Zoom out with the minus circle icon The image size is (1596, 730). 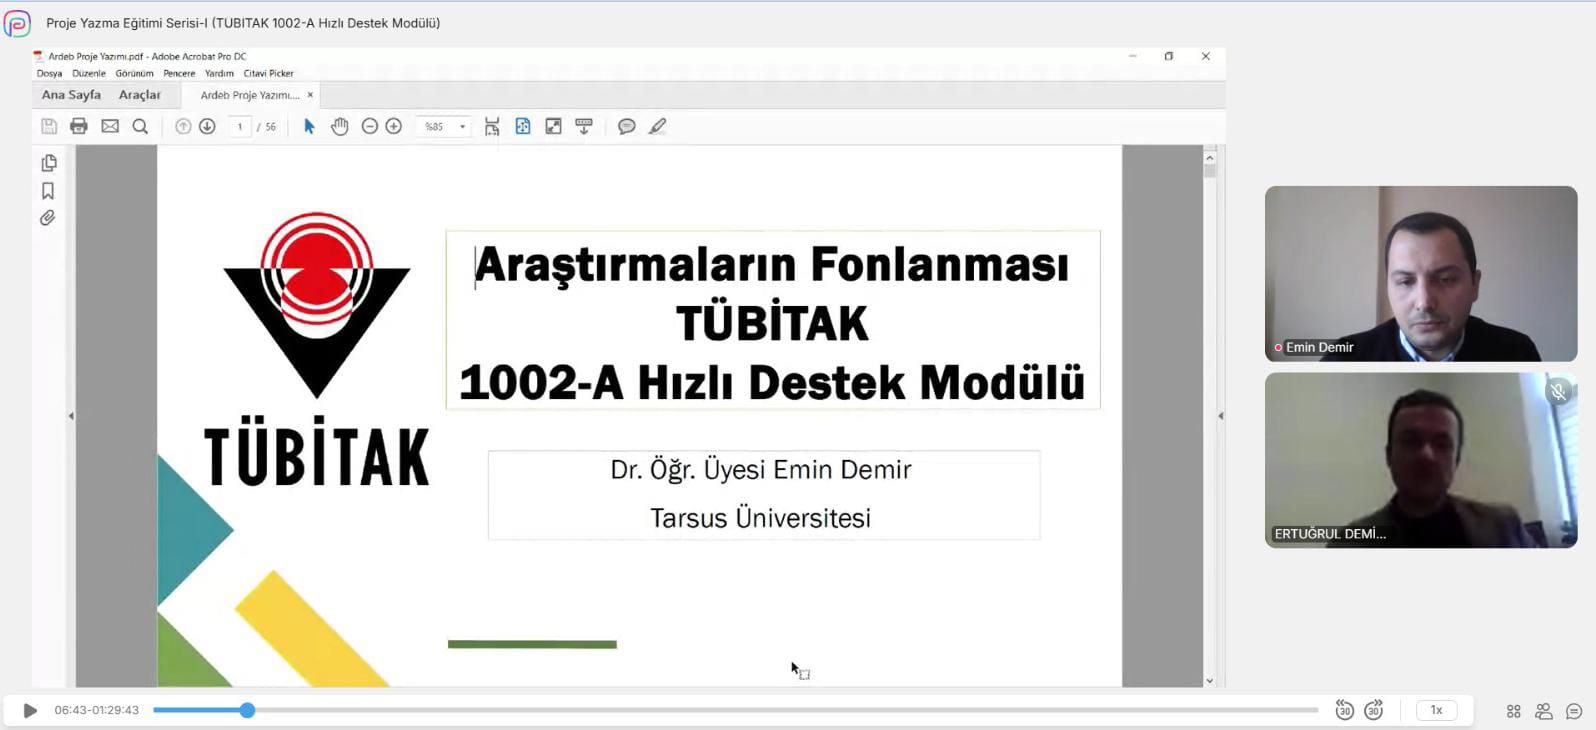tap(369, 126)
